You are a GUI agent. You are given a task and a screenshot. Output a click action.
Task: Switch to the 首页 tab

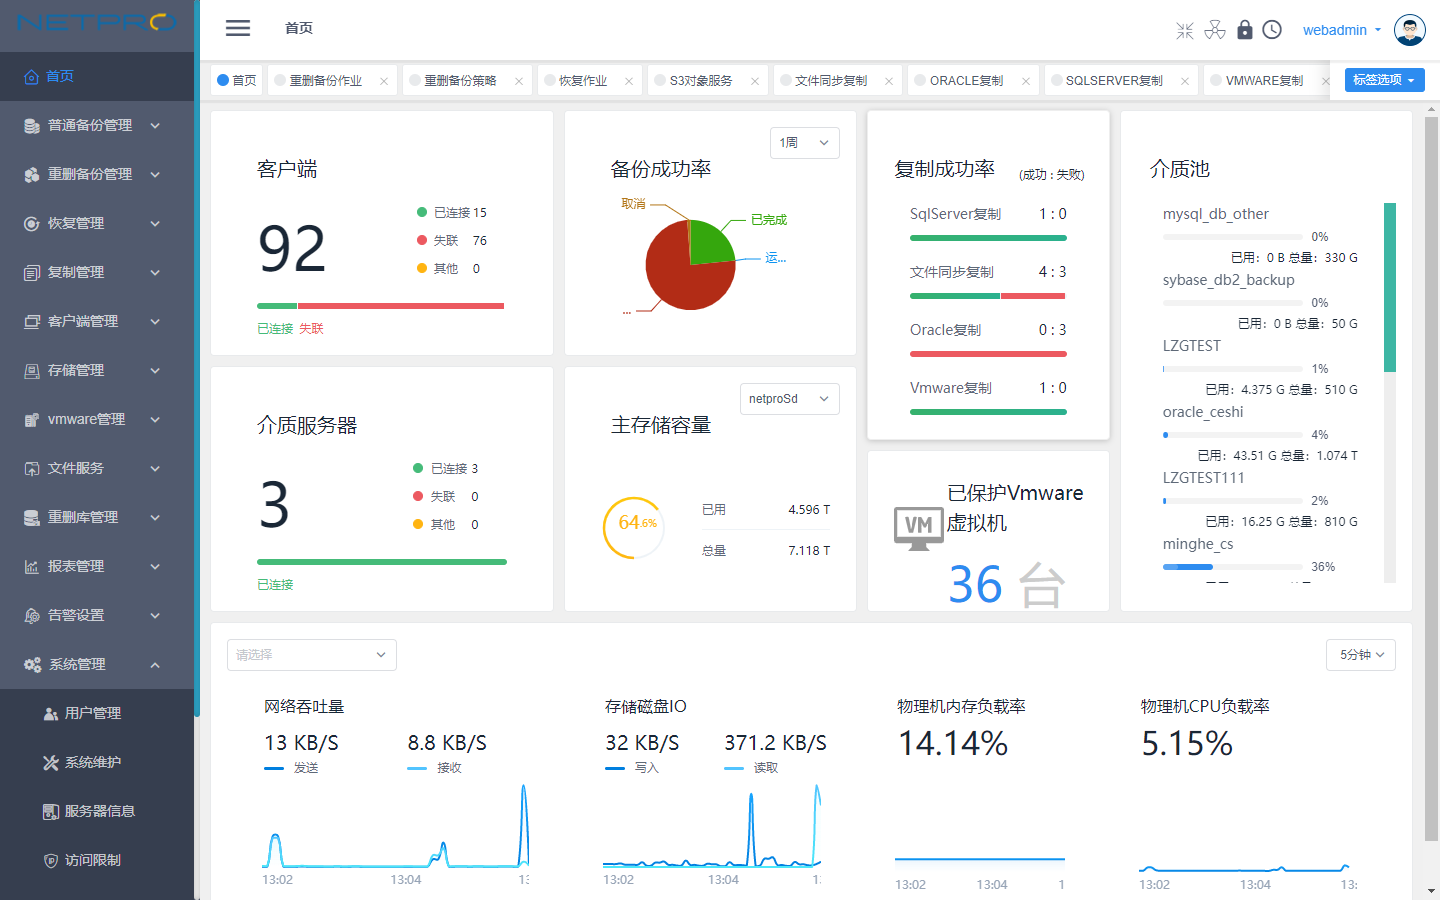coord(237,80)
